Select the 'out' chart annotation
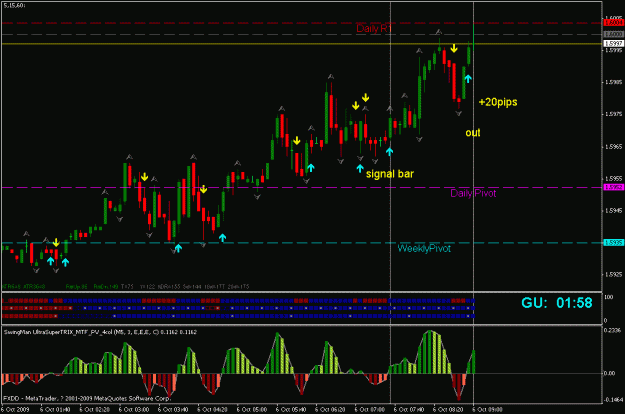Image resolution: width=625 pixels, height=414 pixels. tap(473, 133)
